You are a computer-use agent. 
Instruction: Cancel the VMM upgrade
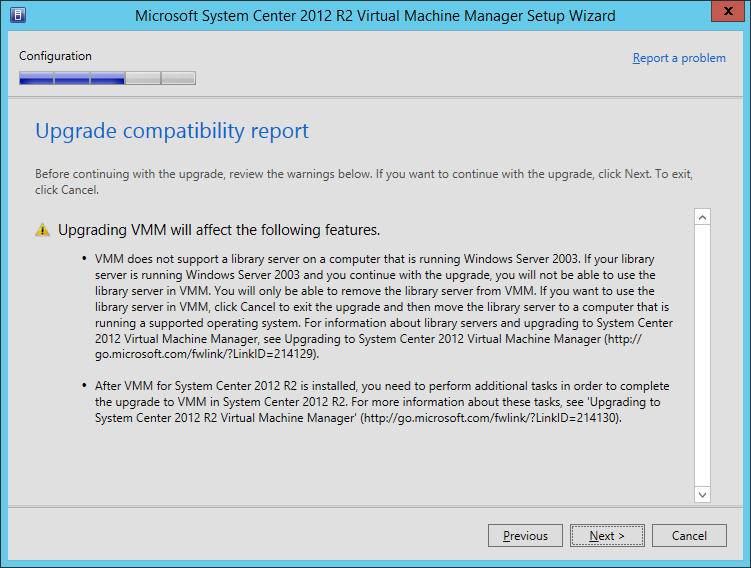689,535
